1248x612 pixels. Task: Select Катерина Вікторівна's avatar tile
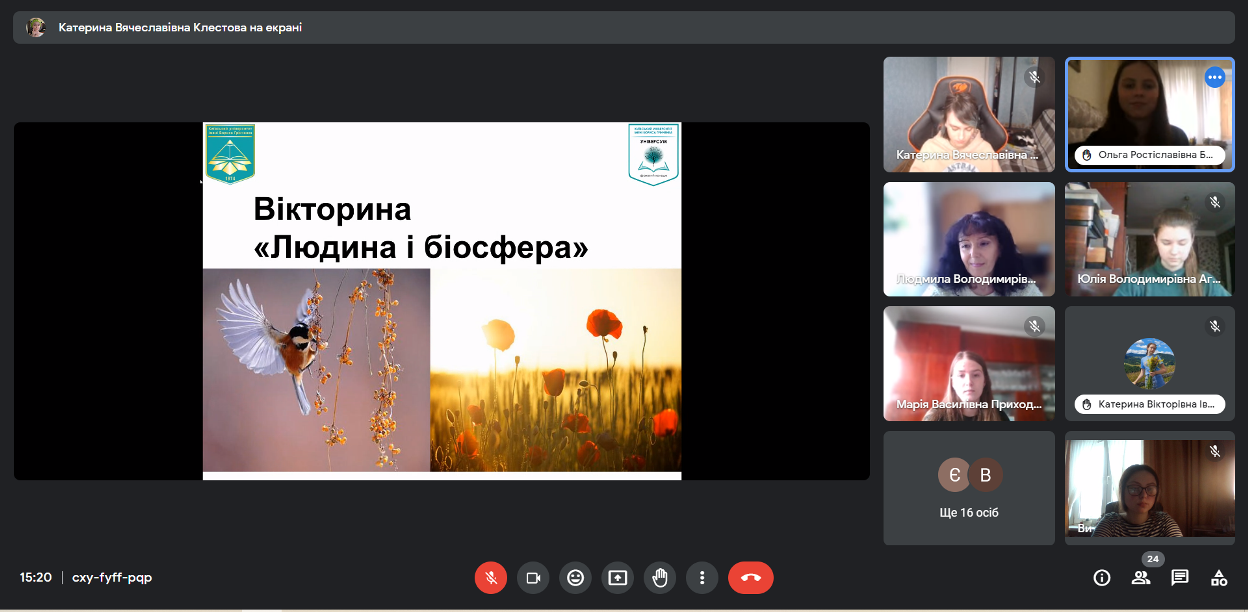point(1150,363)
